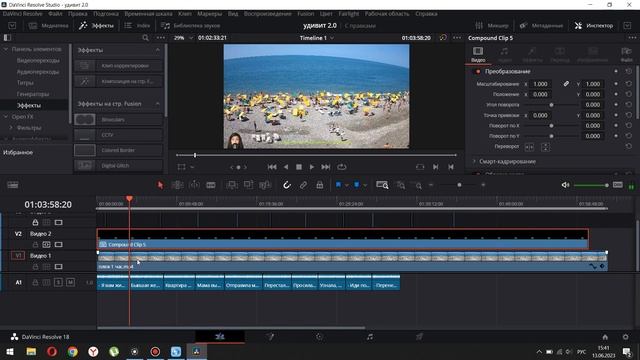Click the blue Flag icon
640x360 pixels.
338,185
